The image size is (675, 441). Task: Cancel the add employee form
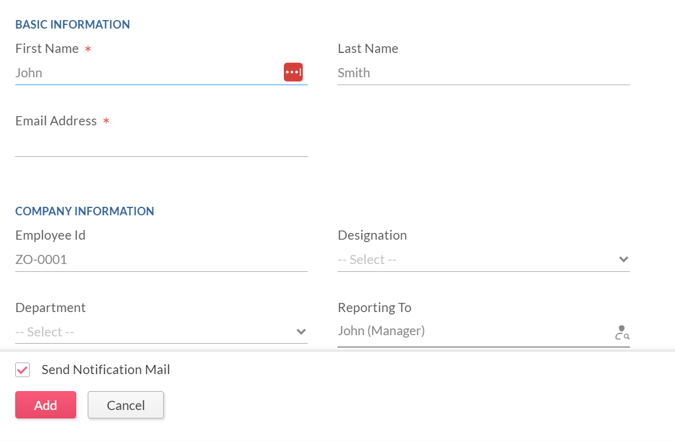(x=126, y=405)
